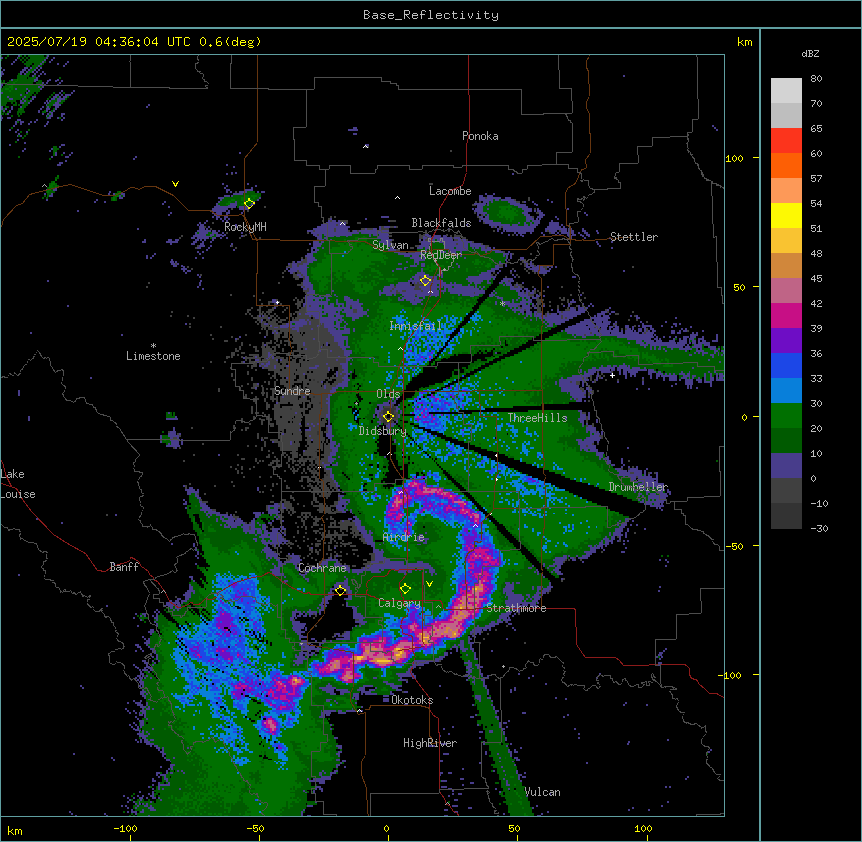Select the yellow diamond marker between Olds and Didsbury
The width and height of the screenshot is (862, 842).
pyautogui.click(x=389, y=417)
